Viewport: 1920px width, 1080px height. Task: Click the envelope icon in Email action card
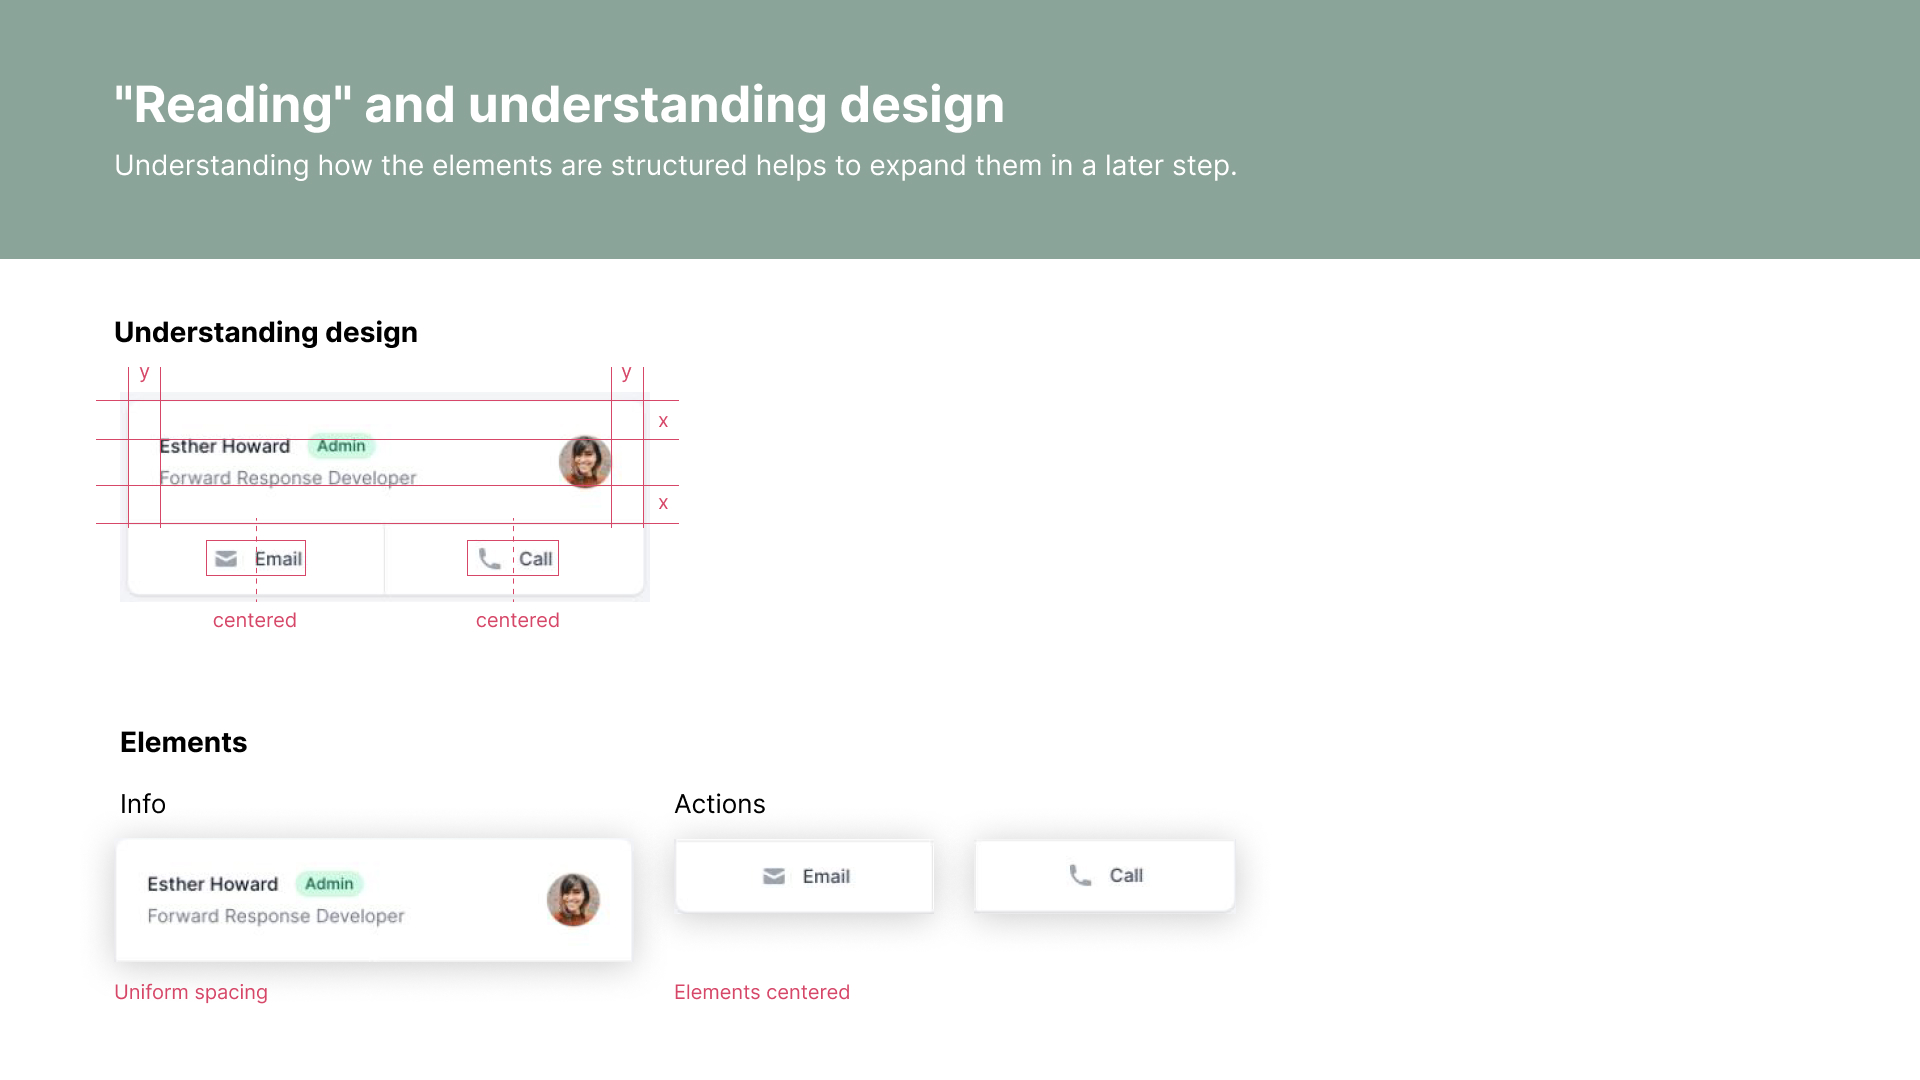tap(774, 876)
